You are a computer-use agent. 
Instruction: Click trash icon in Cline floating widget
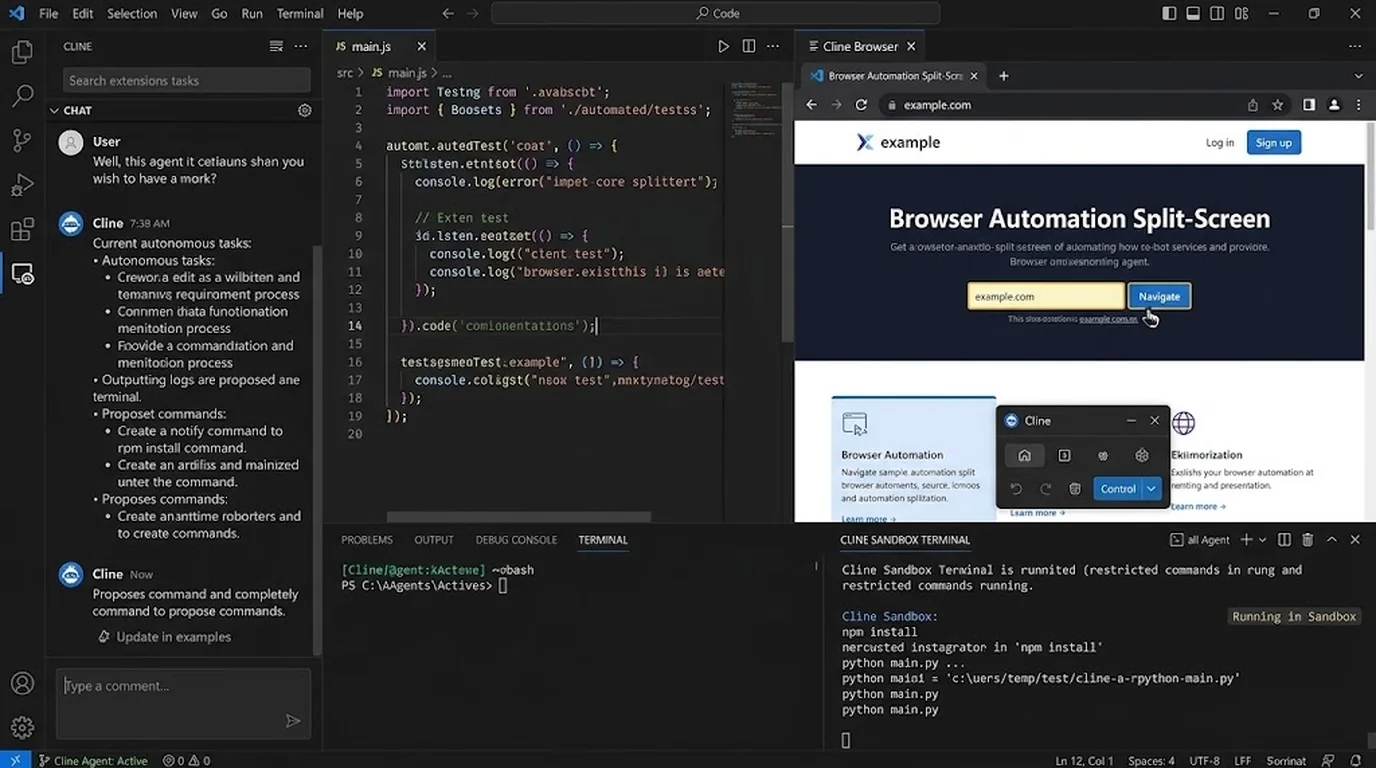1075,489
